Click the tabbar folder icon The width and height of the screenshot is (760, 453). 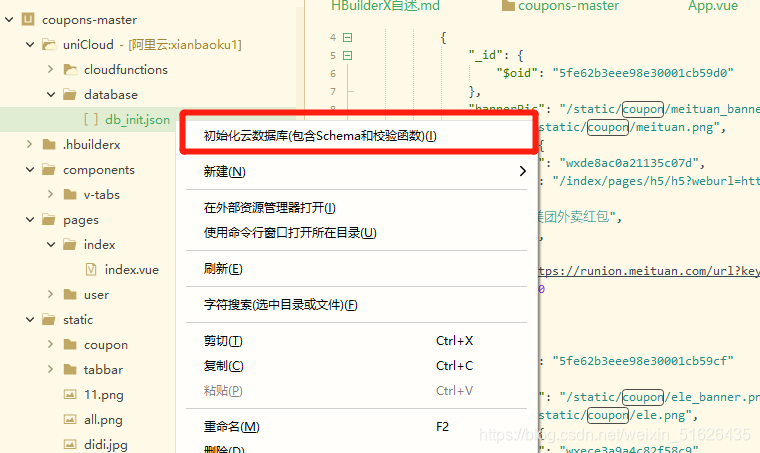click(70, 370)
